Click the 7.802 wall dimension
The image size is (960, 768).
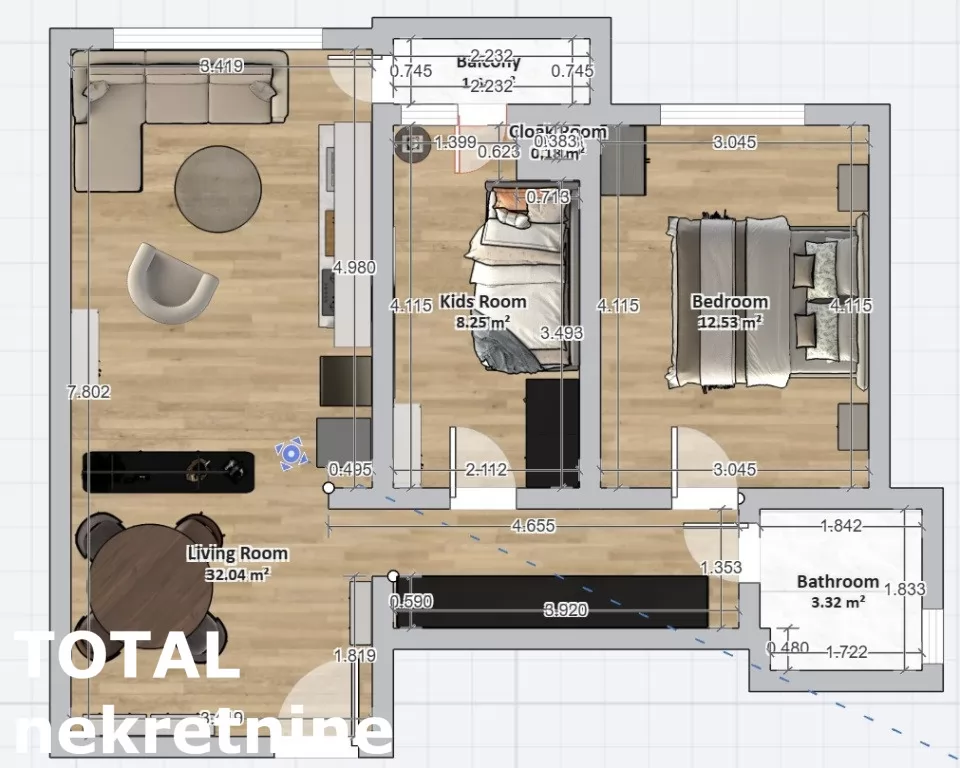(x=89, y=392)
